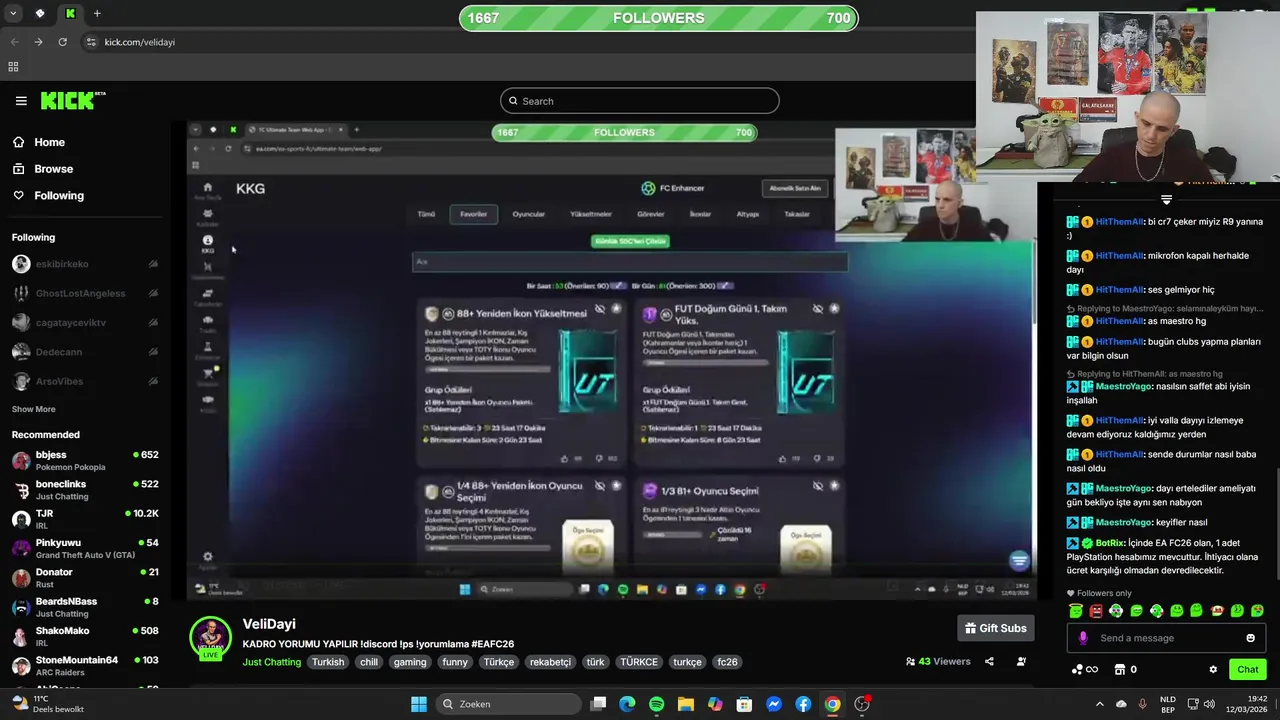The height and width of the screenshot is (720, 1280).
Task: Insert the red angry emote
Action: point(1096,610)
